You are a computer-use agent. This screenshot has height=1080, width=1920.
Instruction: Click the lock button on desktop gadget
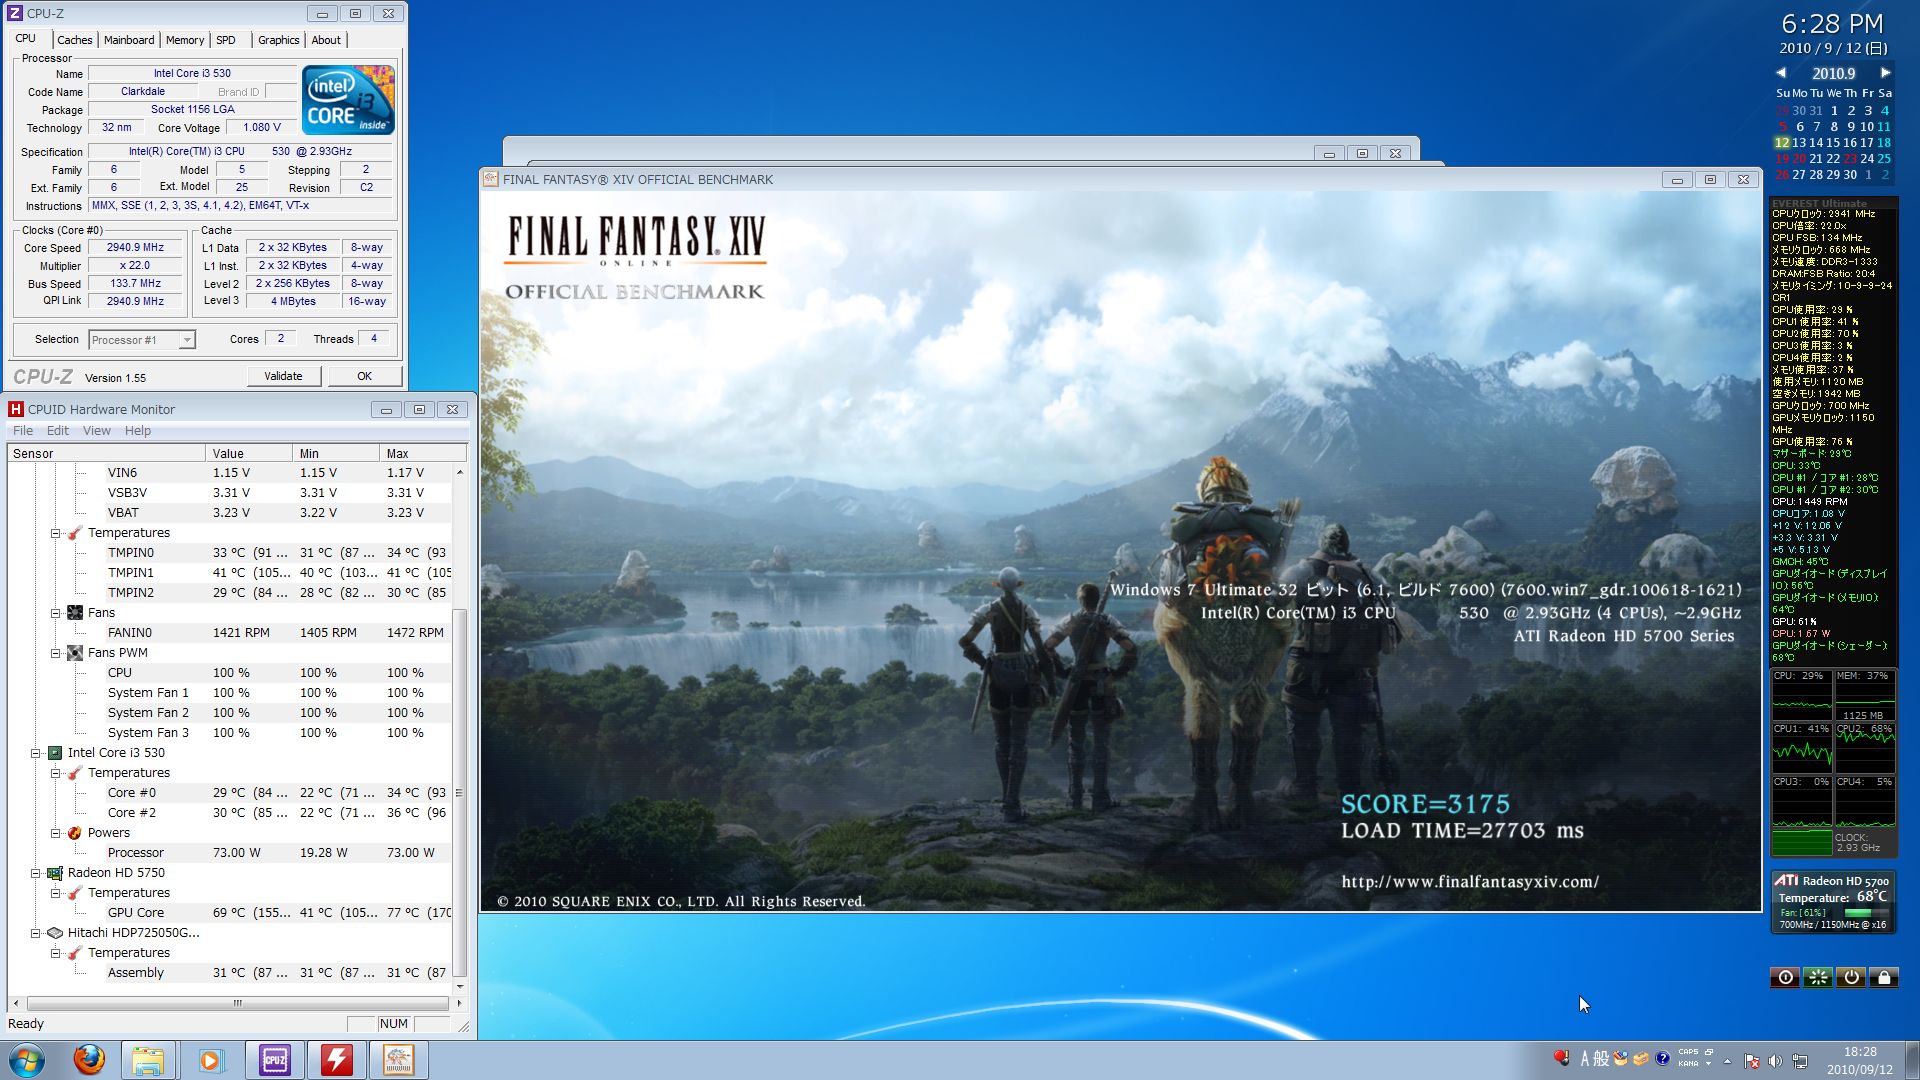coord(1883,977)
